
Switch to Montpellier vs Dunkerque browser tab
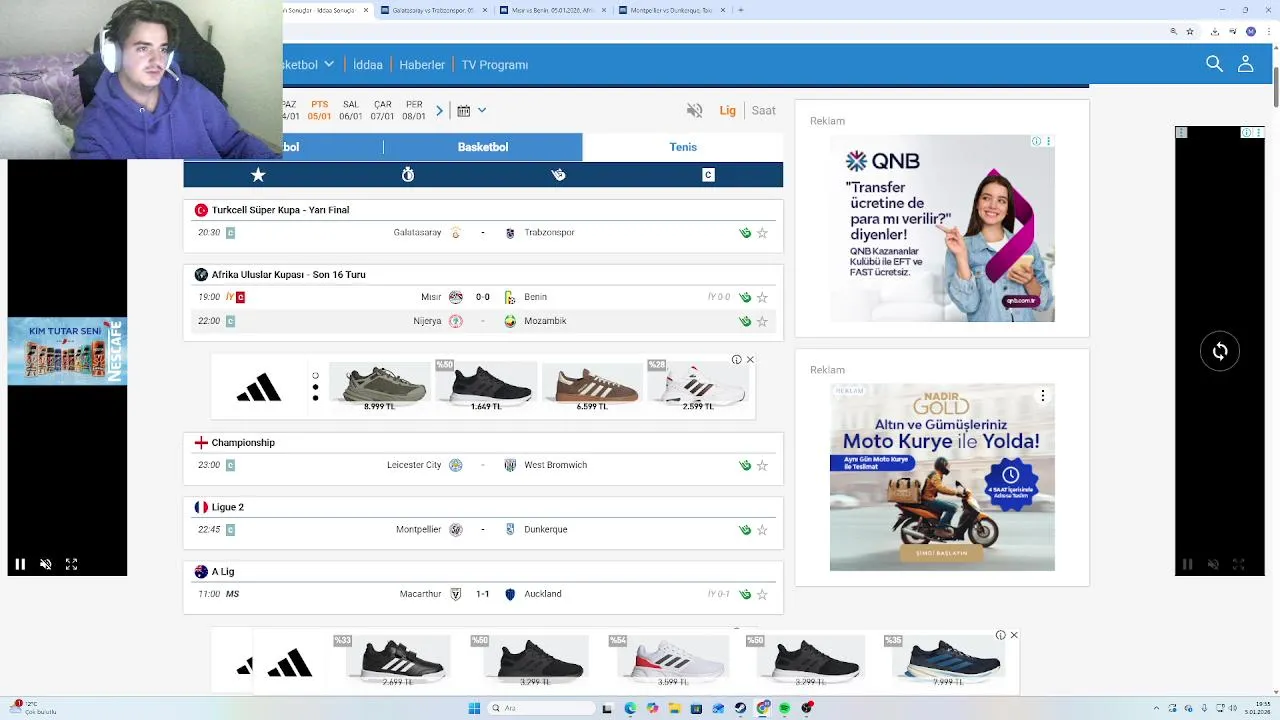[x=672, y=10]
